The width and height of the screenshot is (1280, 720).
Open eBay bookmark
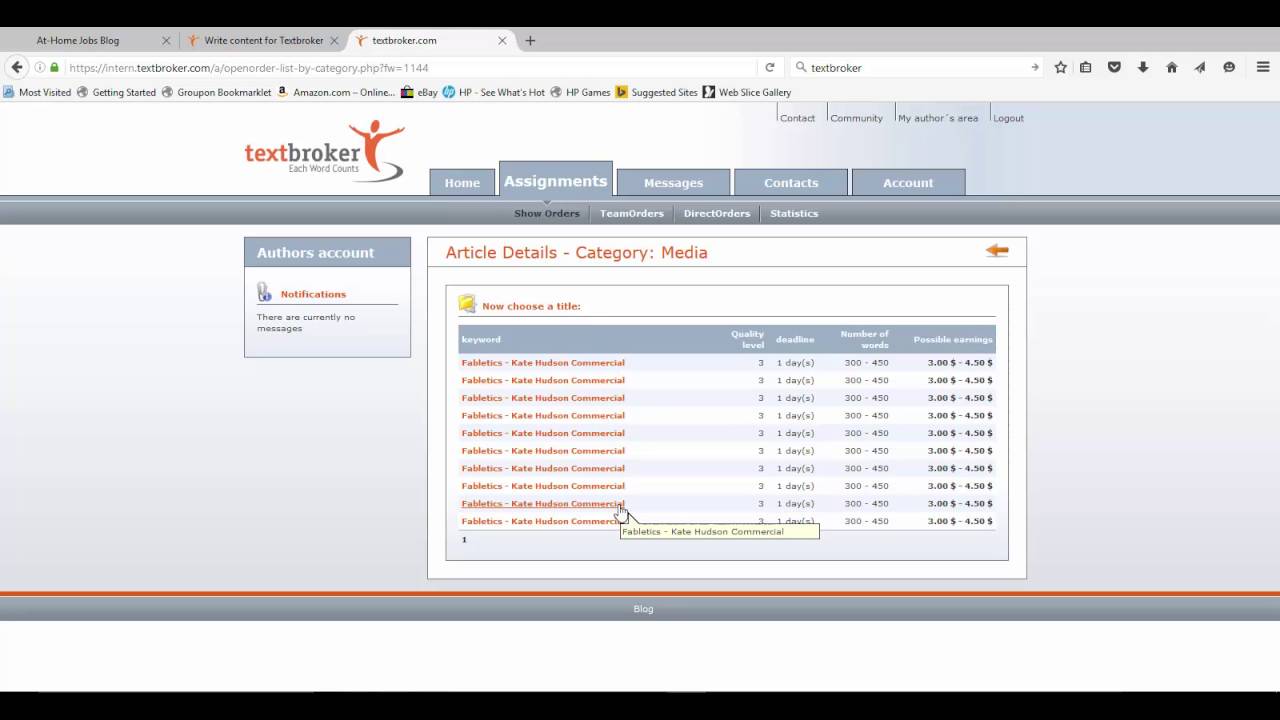click(419, 92)
